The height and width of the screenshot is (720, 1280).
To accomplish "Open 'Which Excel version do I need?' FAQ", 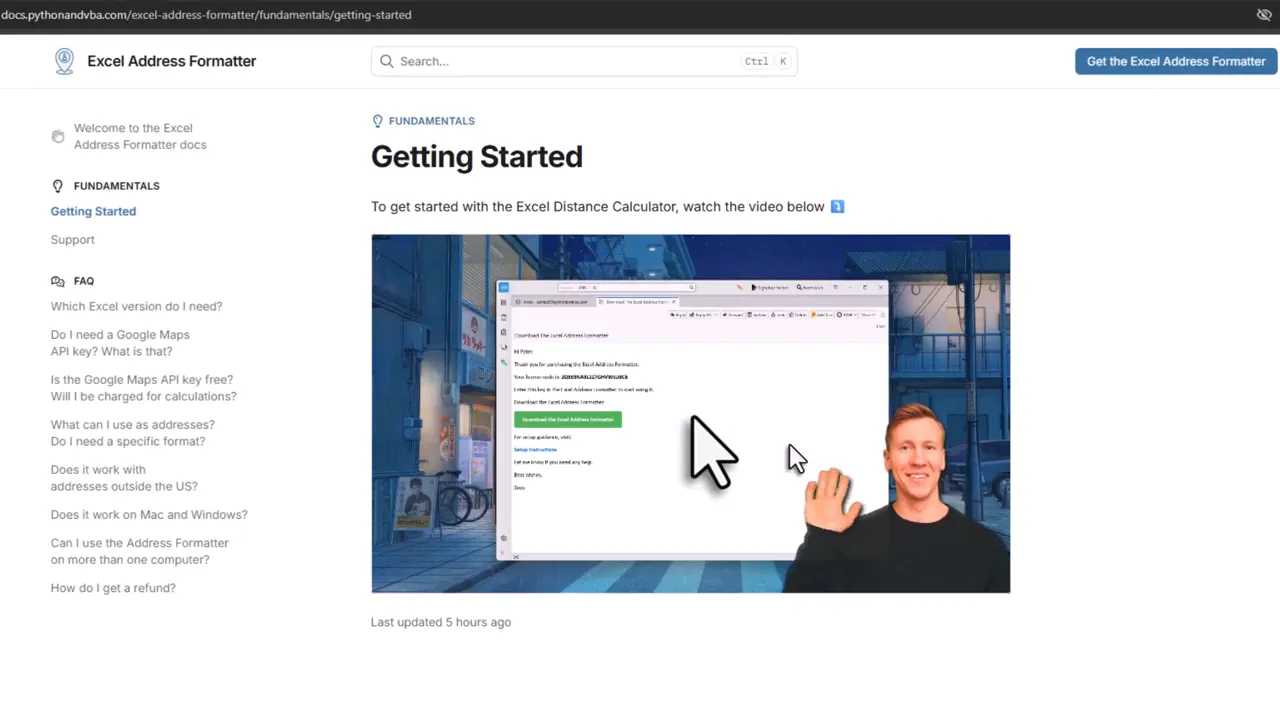I will pos(136,306).
